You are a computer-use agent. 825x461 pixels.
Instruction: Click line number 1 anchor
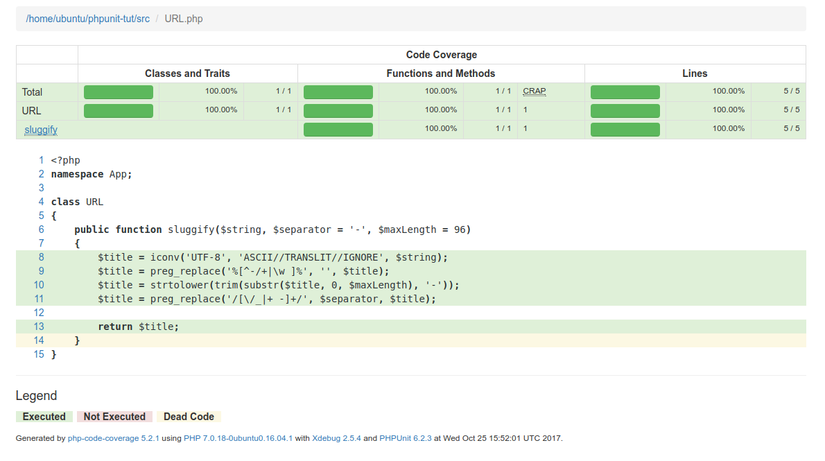tap(41, 161)
